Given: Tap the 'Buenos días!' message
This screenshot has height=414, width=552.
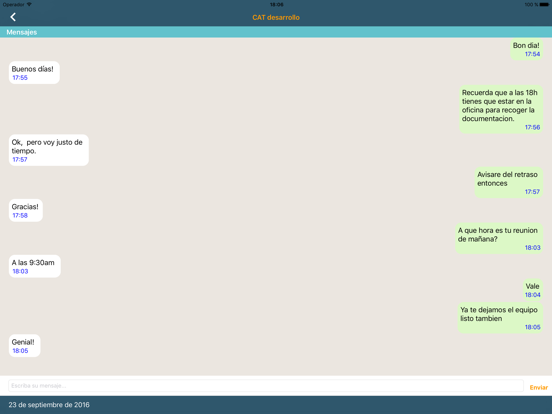Looking at the screenshot, I should coord(34,73).
